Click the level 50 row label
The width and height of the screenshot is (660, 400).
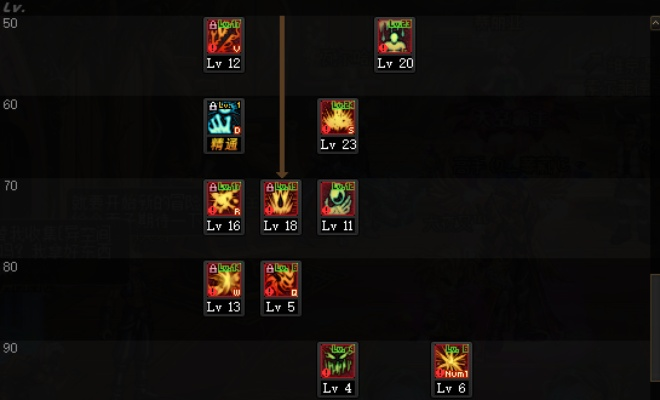(x=10, y=24)
